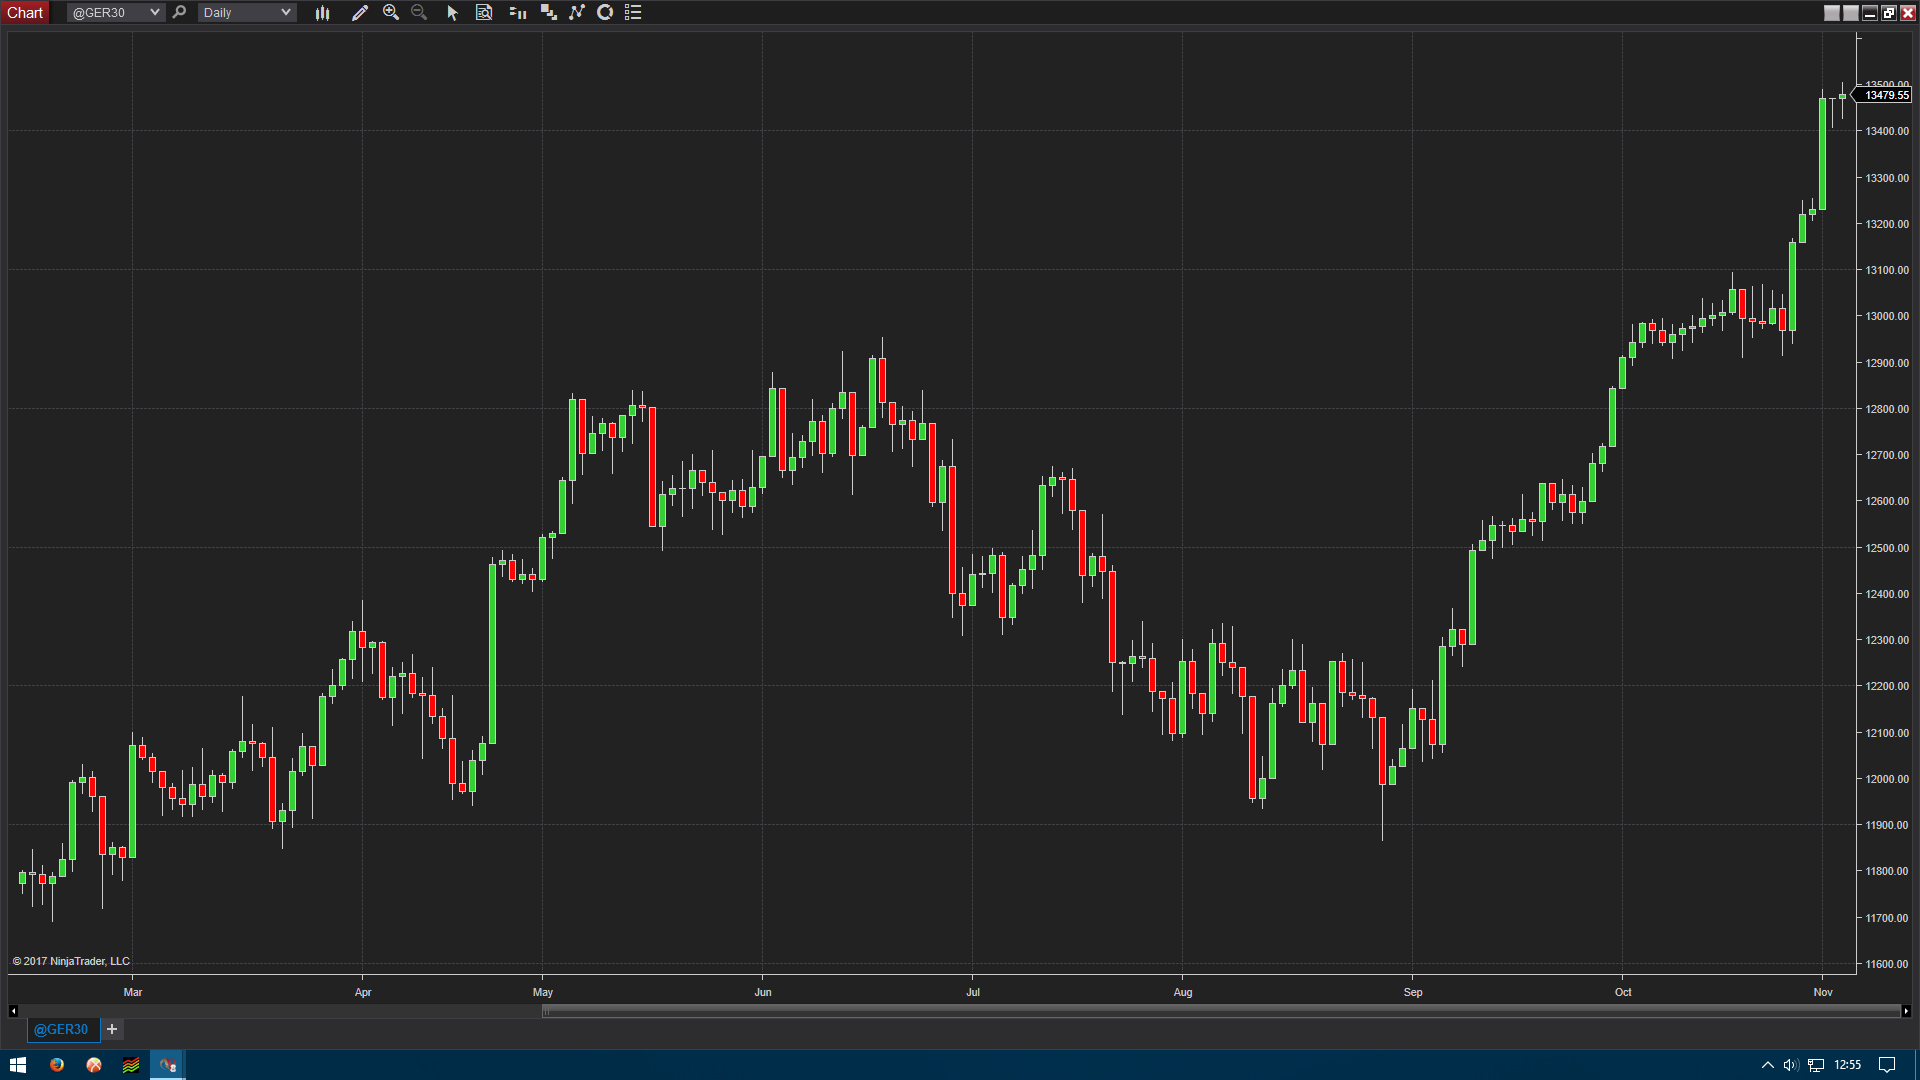Click the zoom in magnifier icon
The width and height of the screenshot is (1920, 1080).
[391, 13]
